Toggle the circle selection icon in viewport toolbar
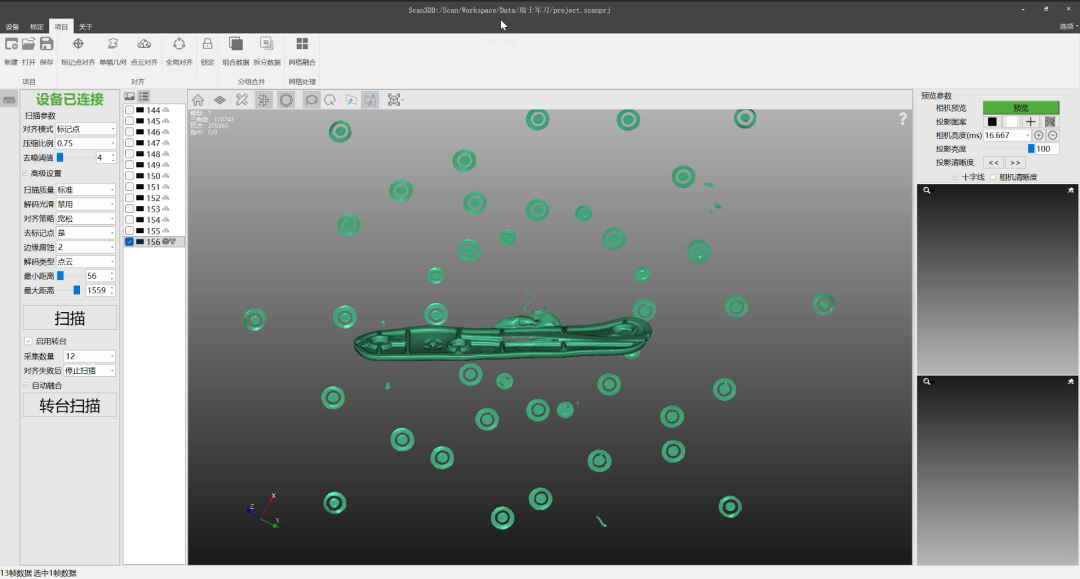 click(x=286, y=100)
